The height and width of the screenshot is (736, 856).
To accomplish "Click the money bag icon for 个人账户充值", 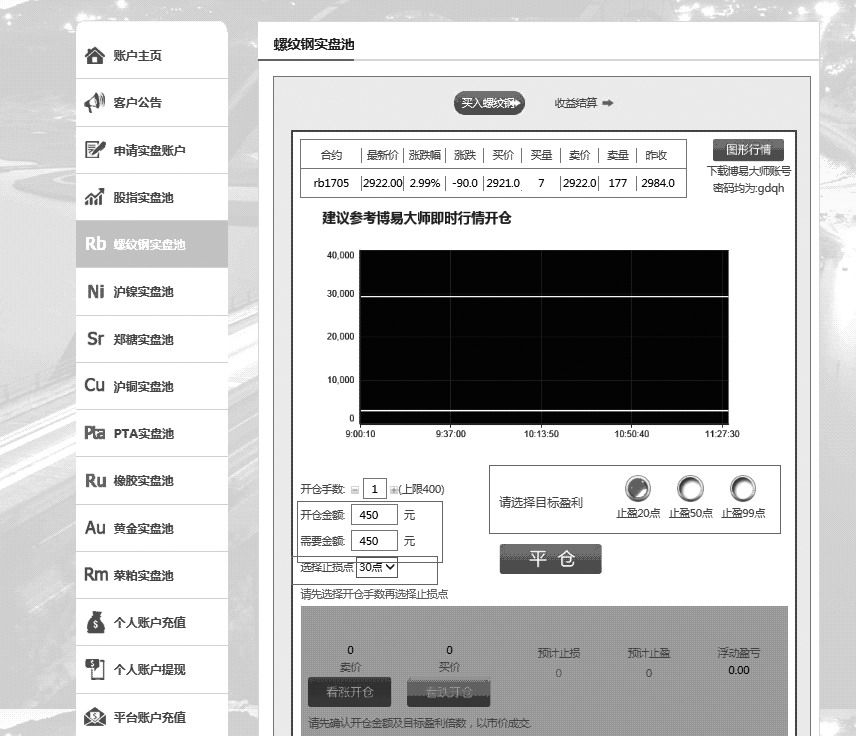I will pyautogui.click(x=96, y=622).
